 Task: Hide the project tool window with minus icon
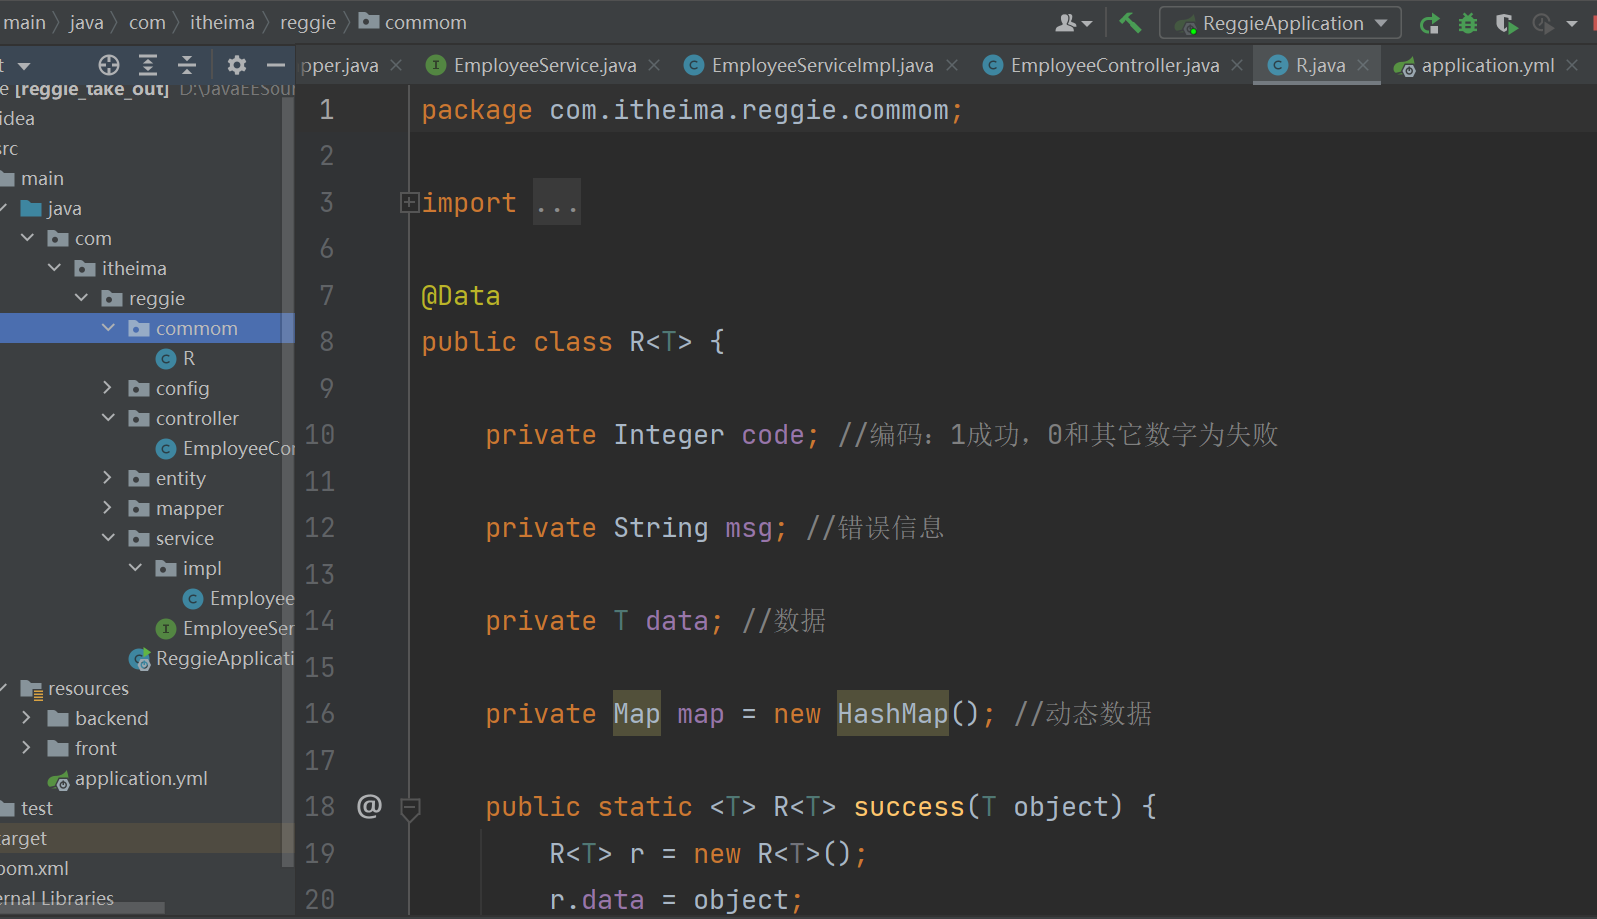276,65
